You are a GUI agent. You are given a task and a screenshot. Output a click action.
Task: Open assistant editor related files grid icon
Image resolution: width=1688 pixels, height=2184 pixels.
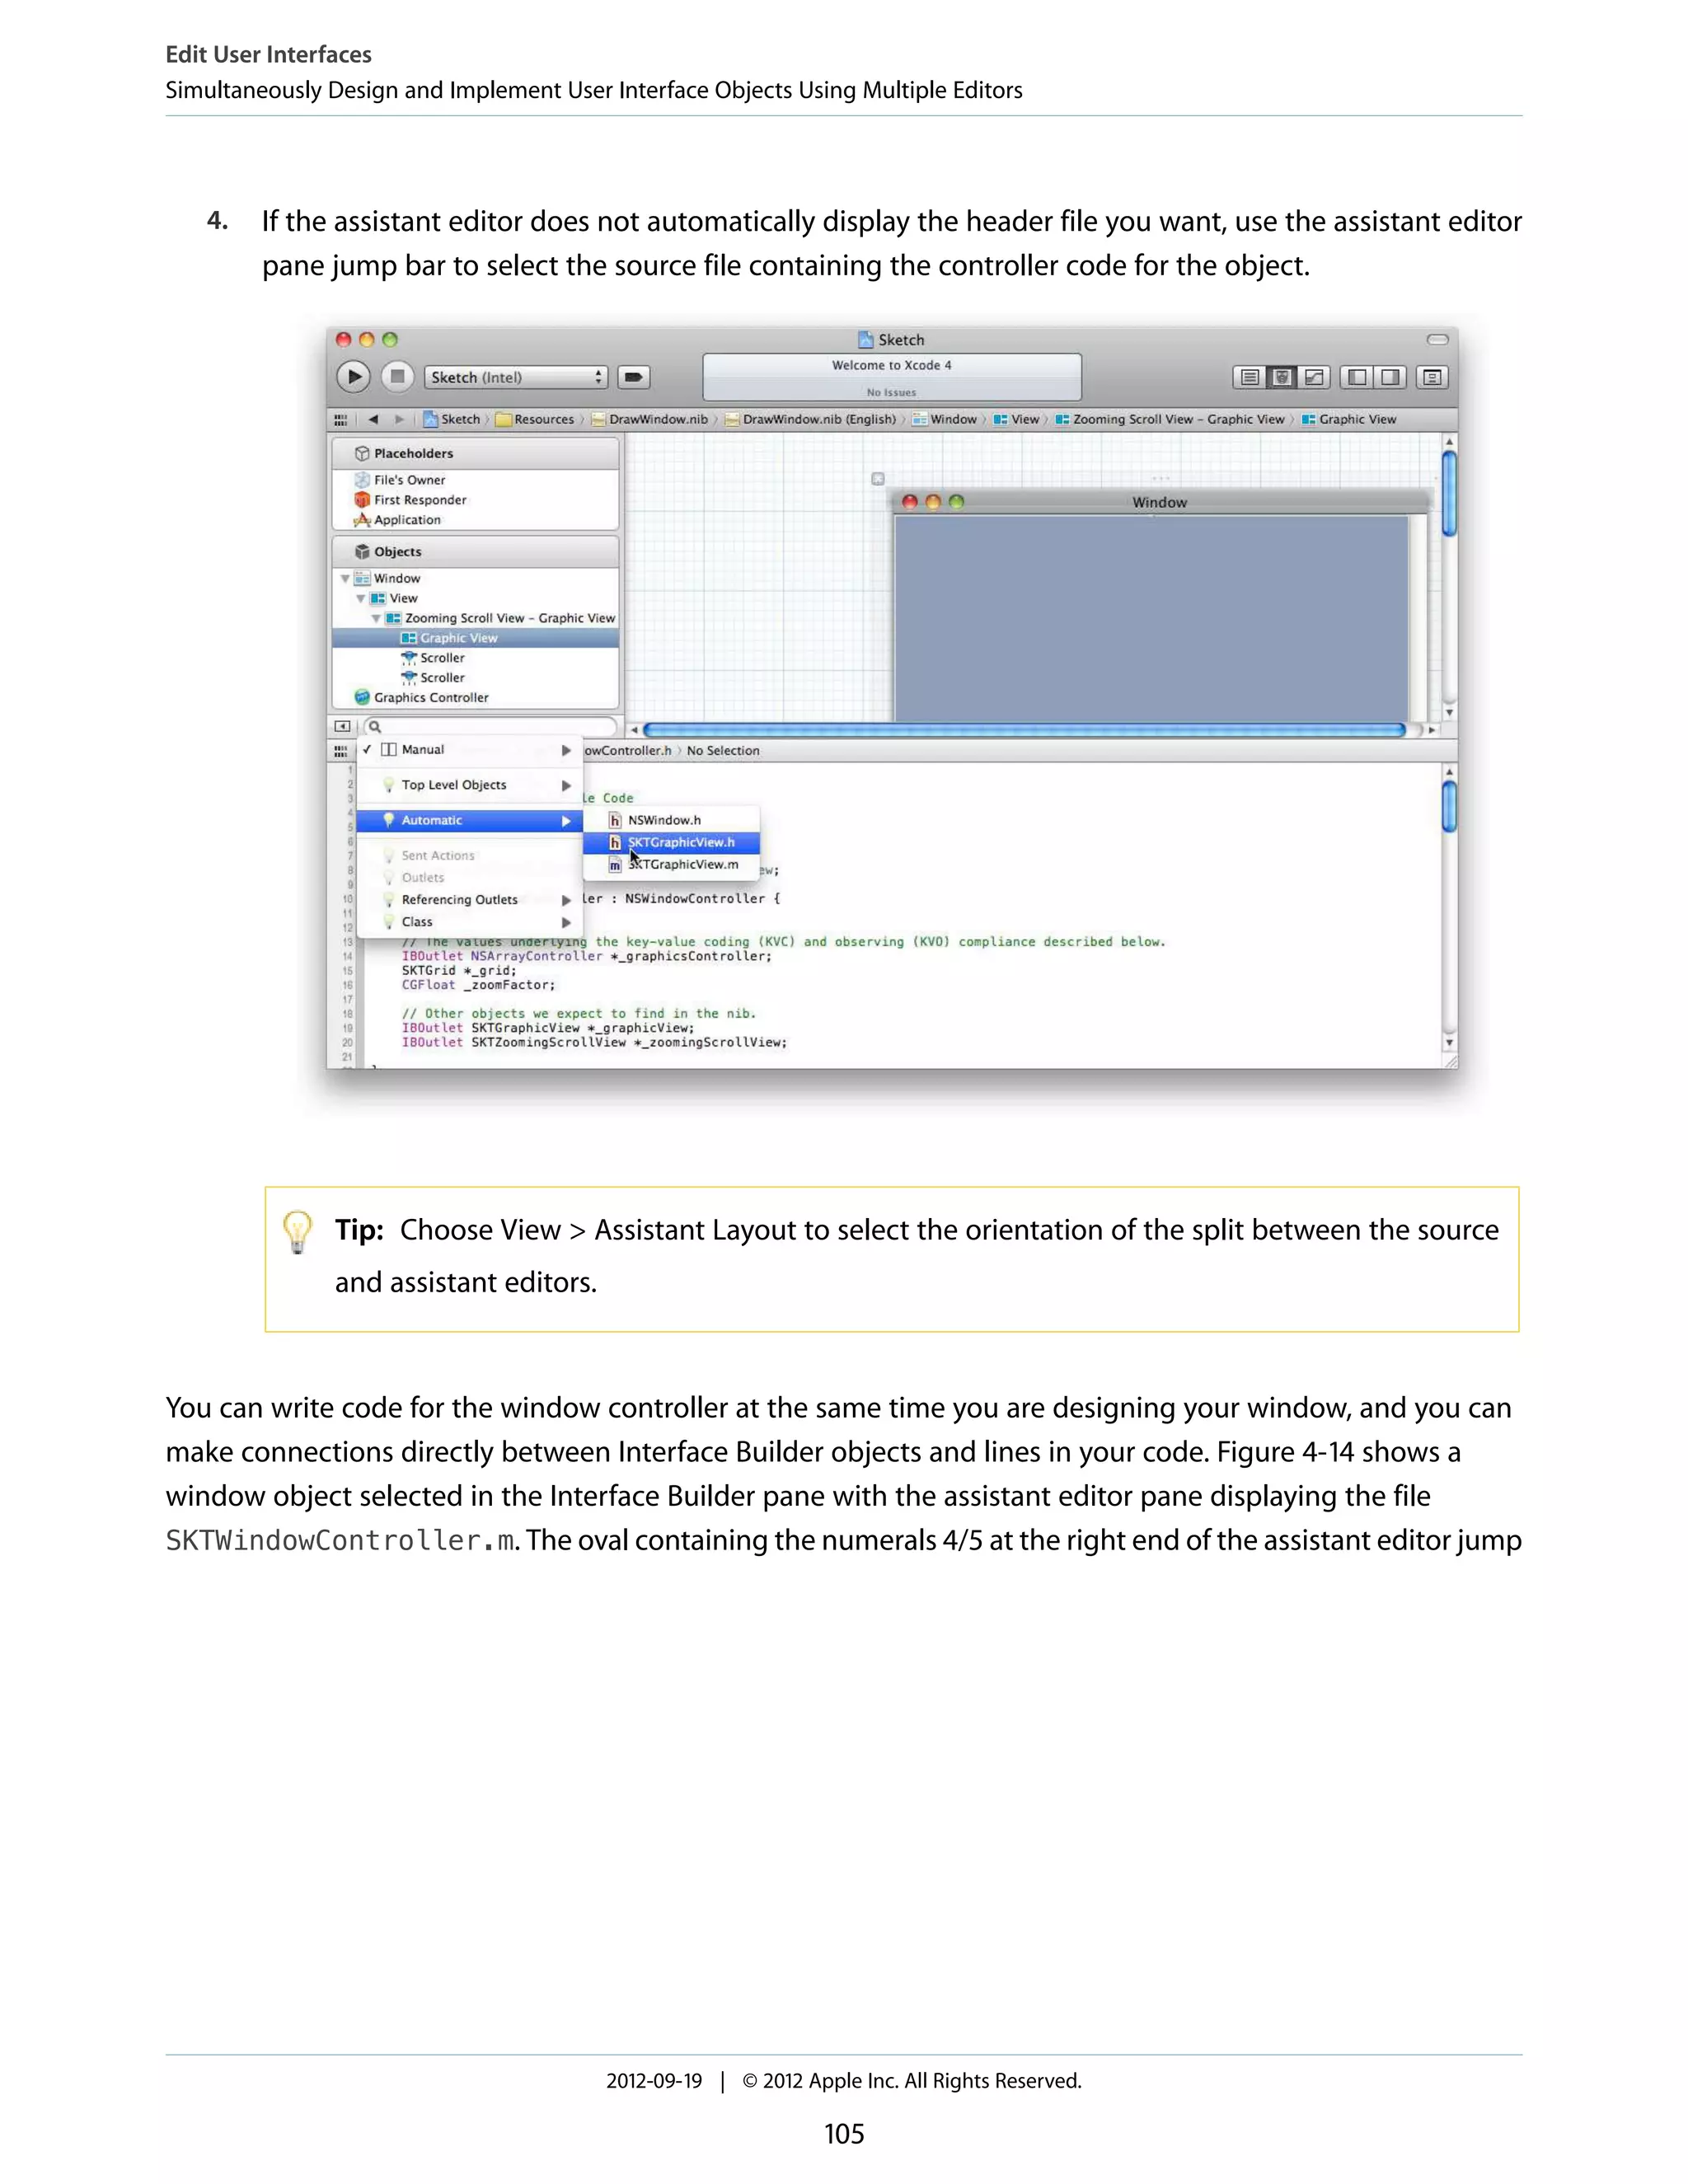click(x=341, y=751)
